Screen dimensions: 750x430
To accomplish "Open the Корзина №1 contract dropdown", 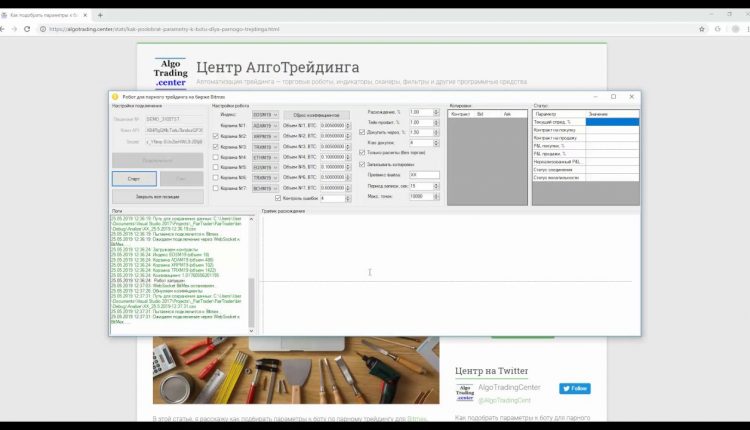I will point(265,126).
